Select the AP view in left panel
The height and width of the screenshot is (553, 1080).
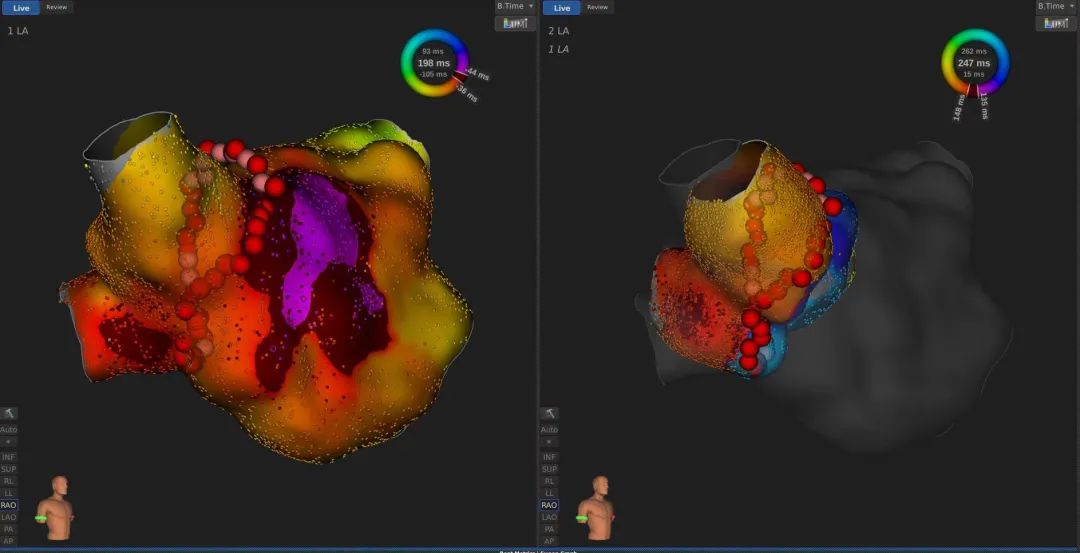point(9,541)
